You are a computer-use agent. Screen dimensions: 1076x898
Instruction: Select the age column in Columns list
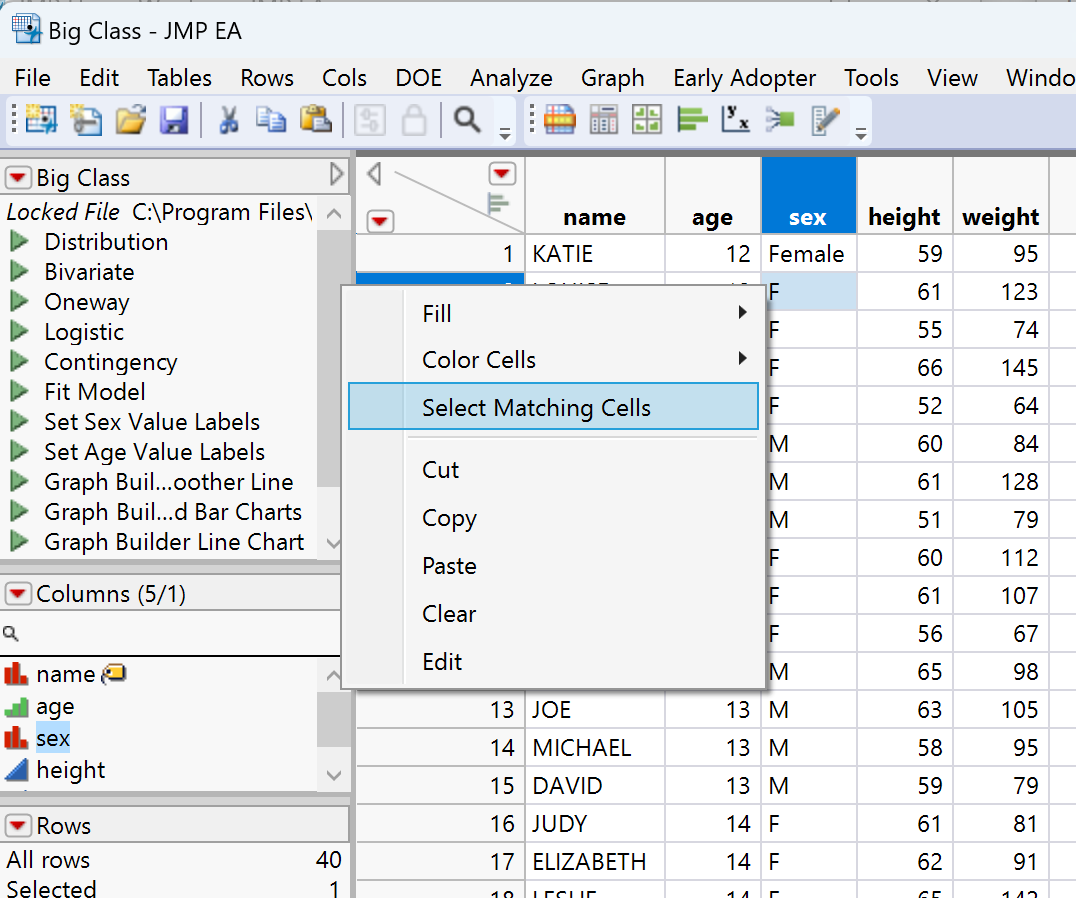pos(55,707)
